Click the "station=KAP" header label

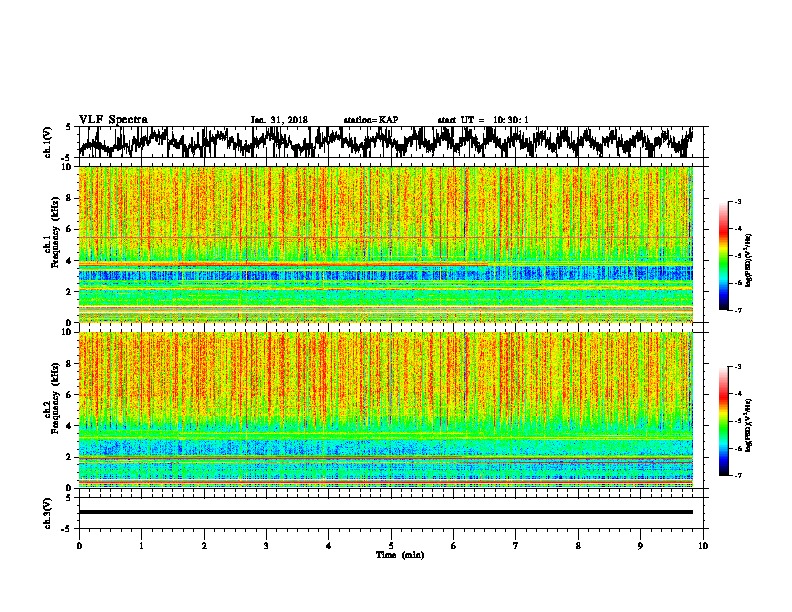(371, 120)
